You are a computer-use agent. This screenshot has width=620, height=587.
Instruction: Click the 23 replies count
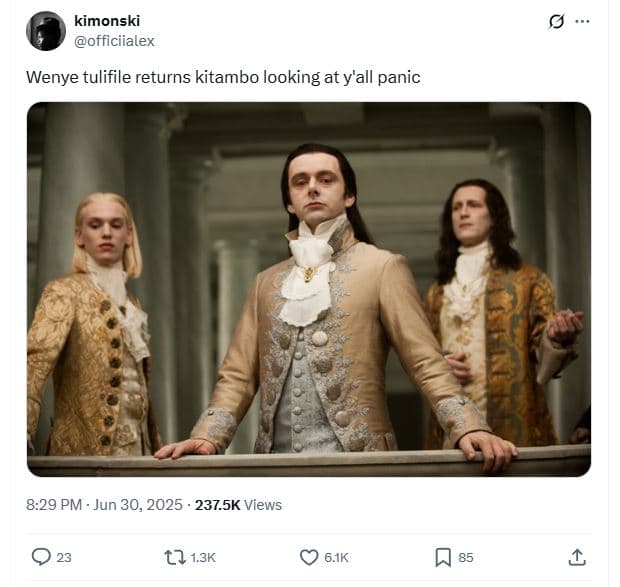pos(64,557)
